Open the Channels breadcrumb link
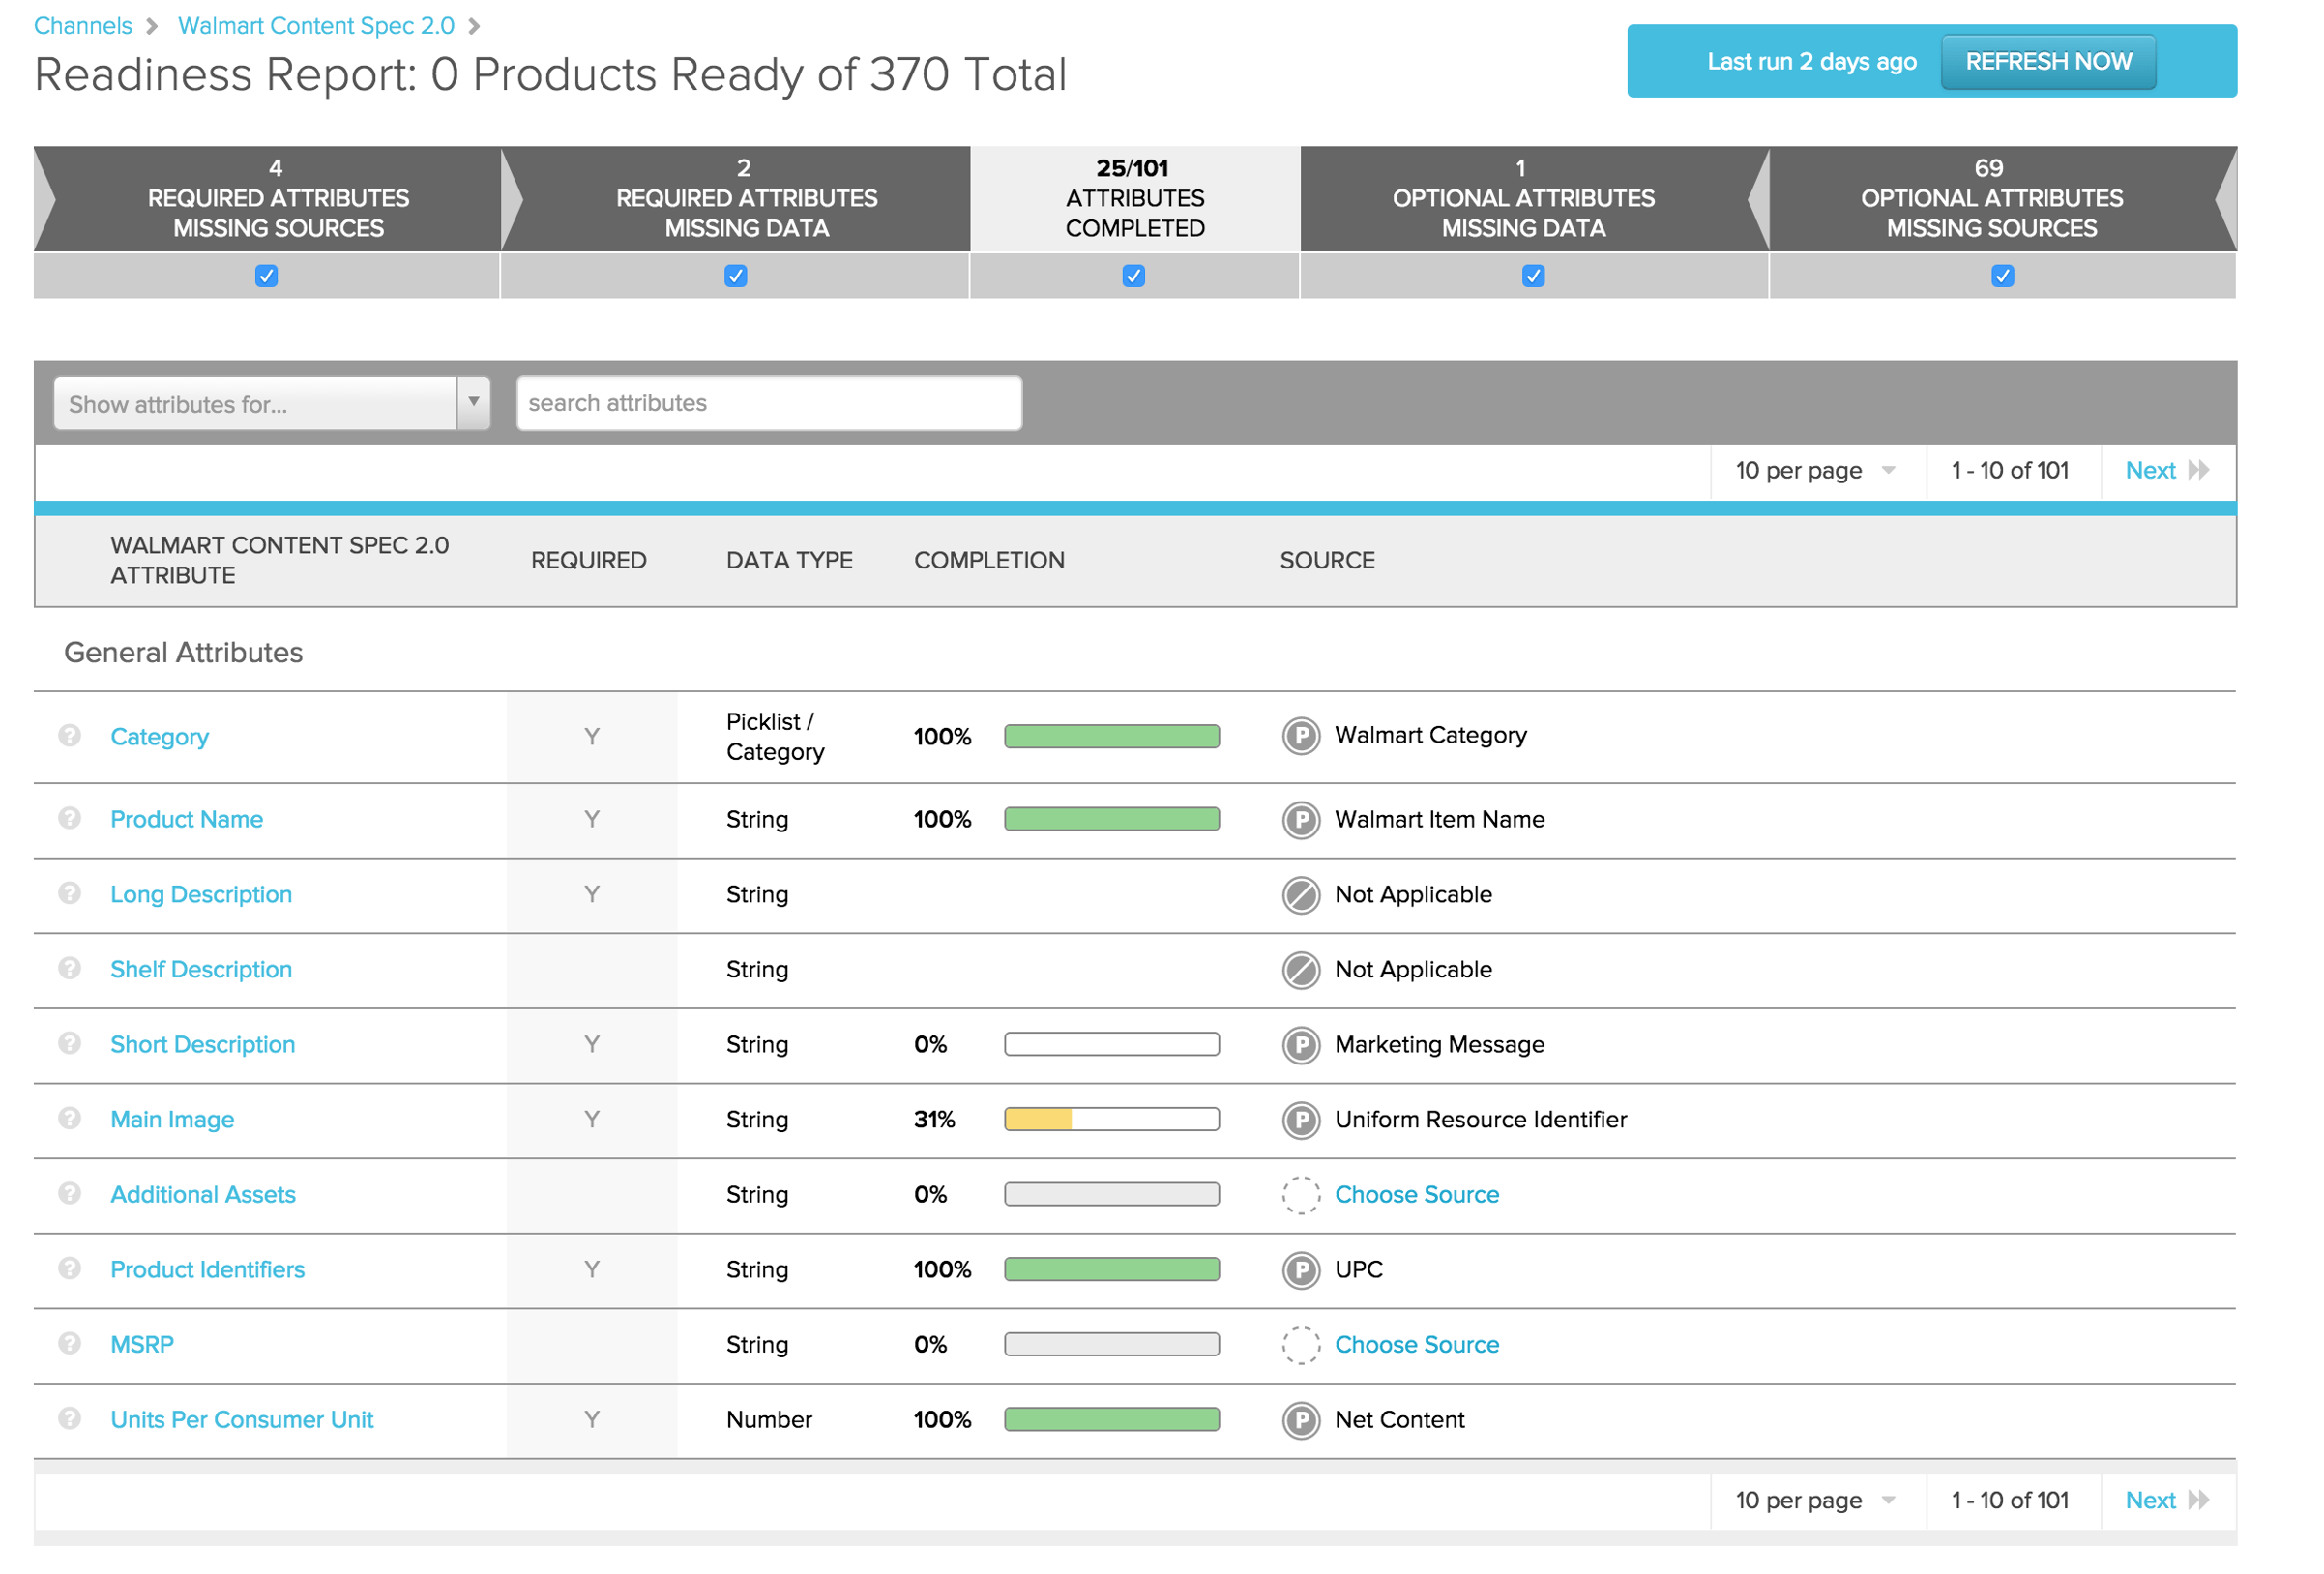The width and height of the screenshot is (2324, 1574). click(x=83, y=25)
